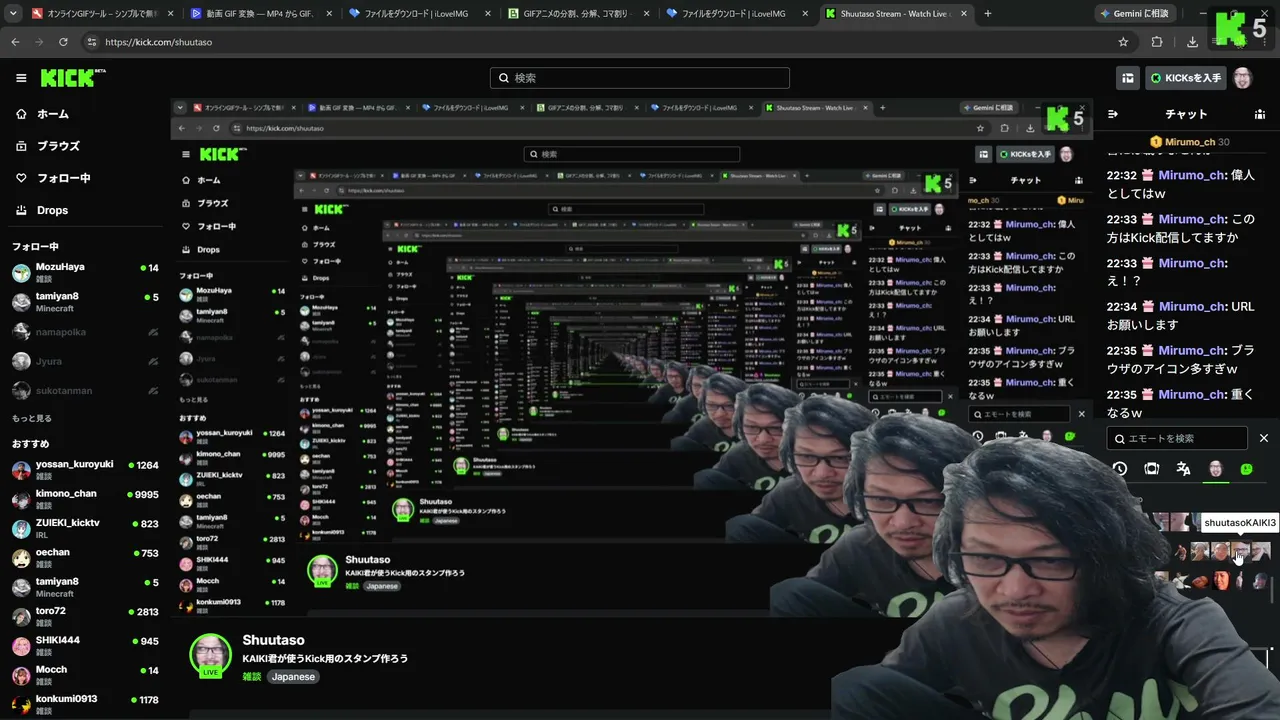Select the Shuutaso channel emotes tab

click(1216, 468)
